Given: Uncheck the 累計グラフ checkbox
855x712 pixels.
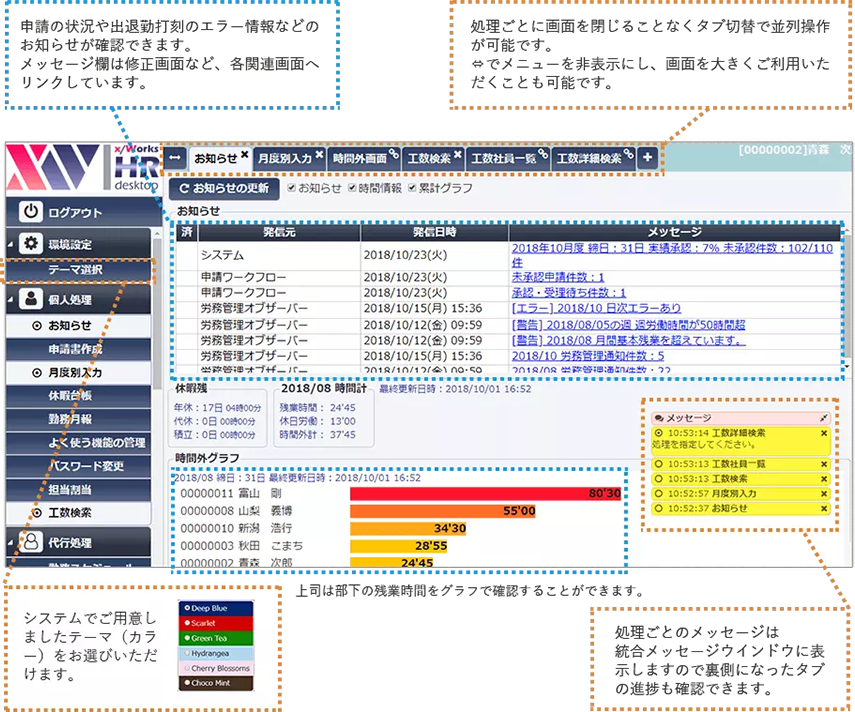Looking at the screenshot, I should click(413, 190).
